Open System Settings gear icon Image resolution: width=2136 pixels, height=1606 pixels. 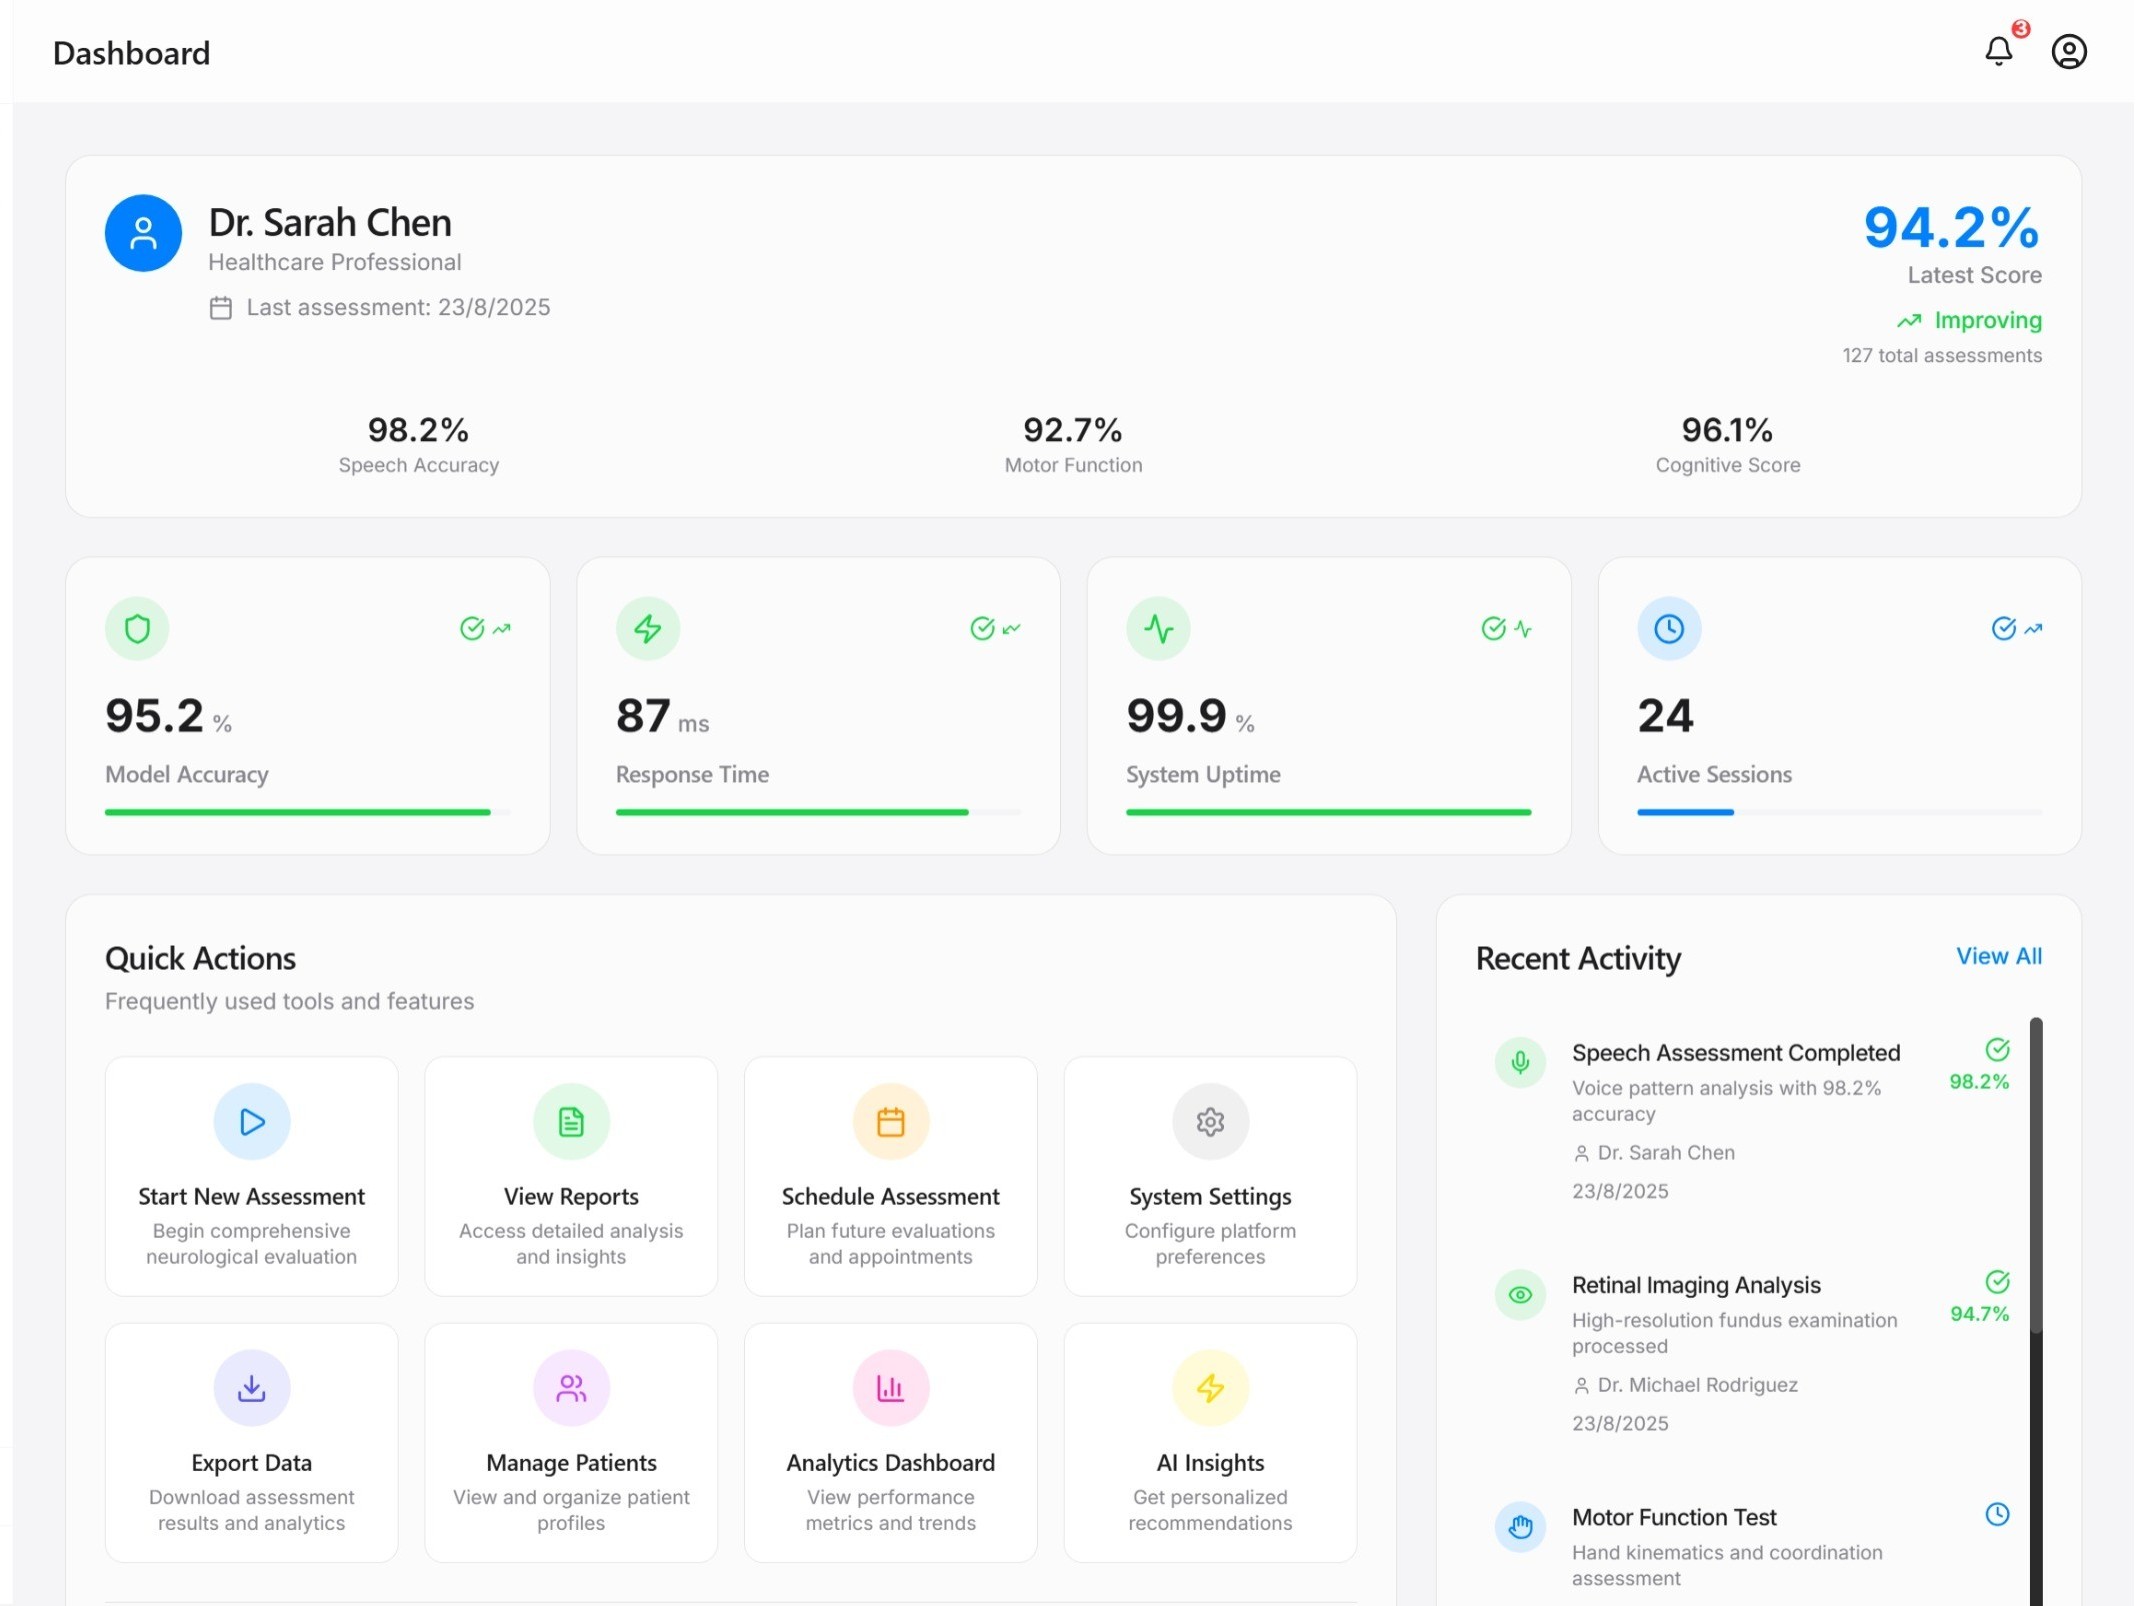[1210, 1121]
